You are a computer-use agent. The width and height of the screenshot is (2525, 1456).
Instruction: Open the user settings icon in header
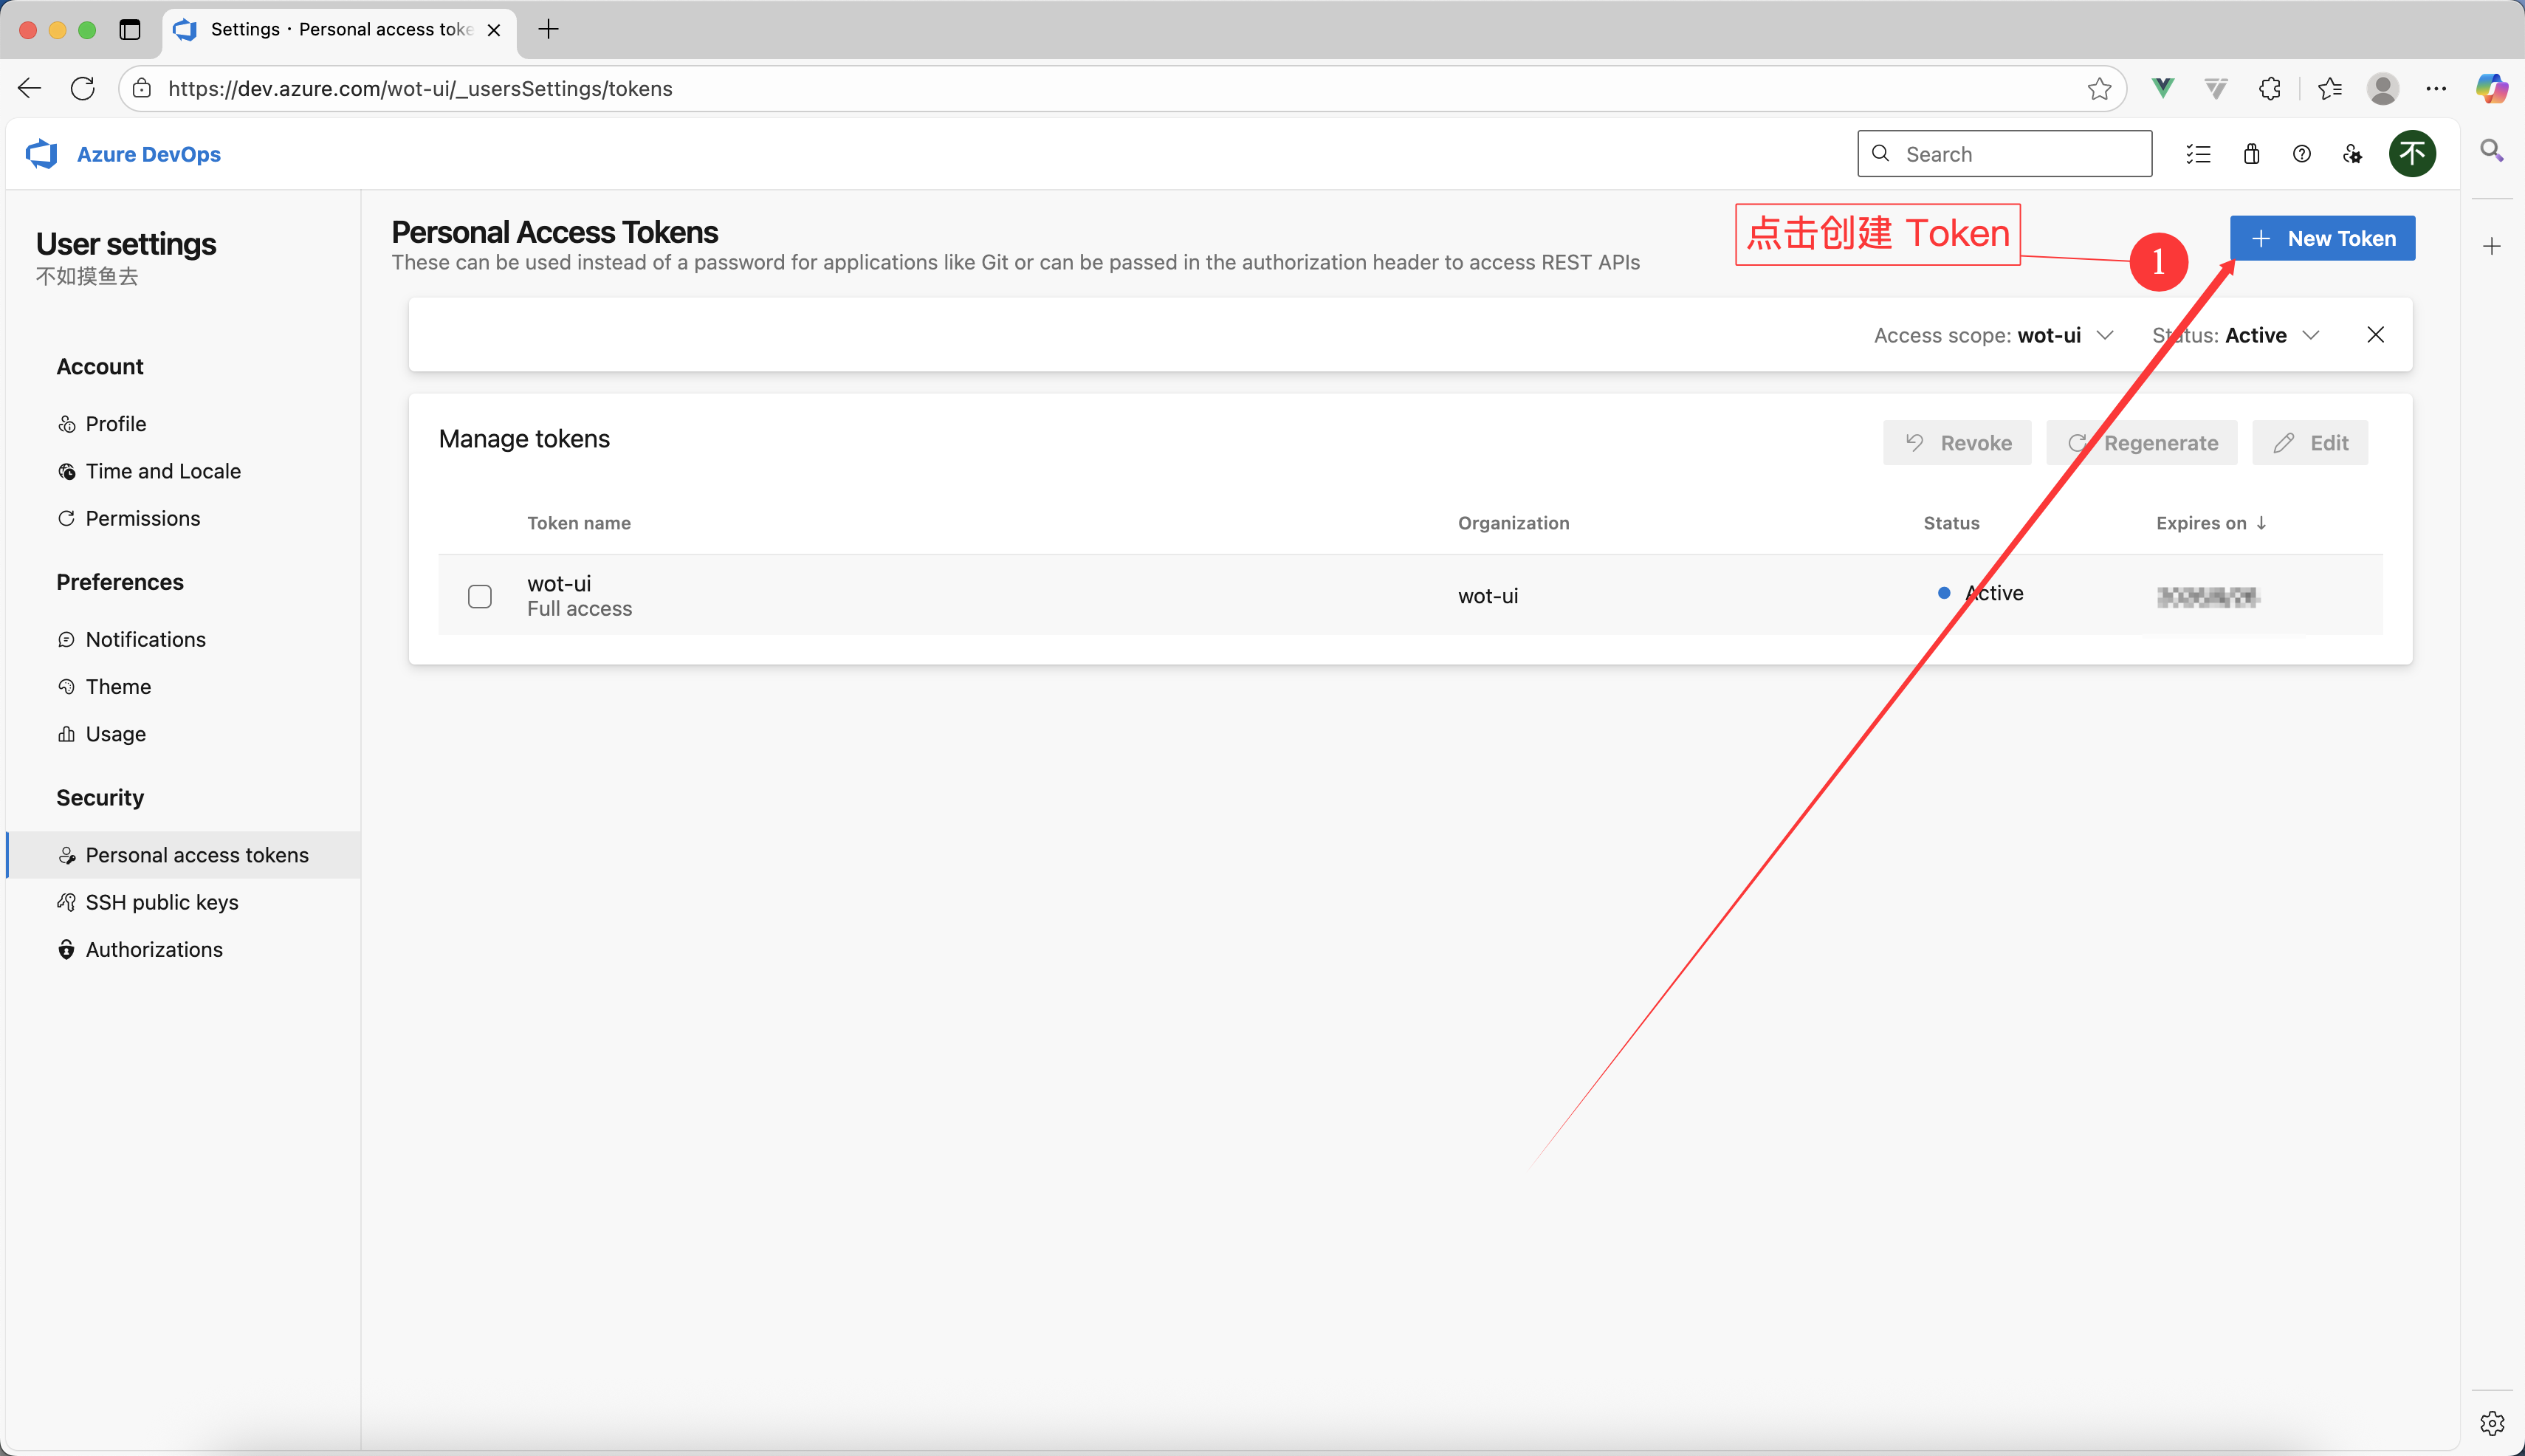(x=2352, y=154)
